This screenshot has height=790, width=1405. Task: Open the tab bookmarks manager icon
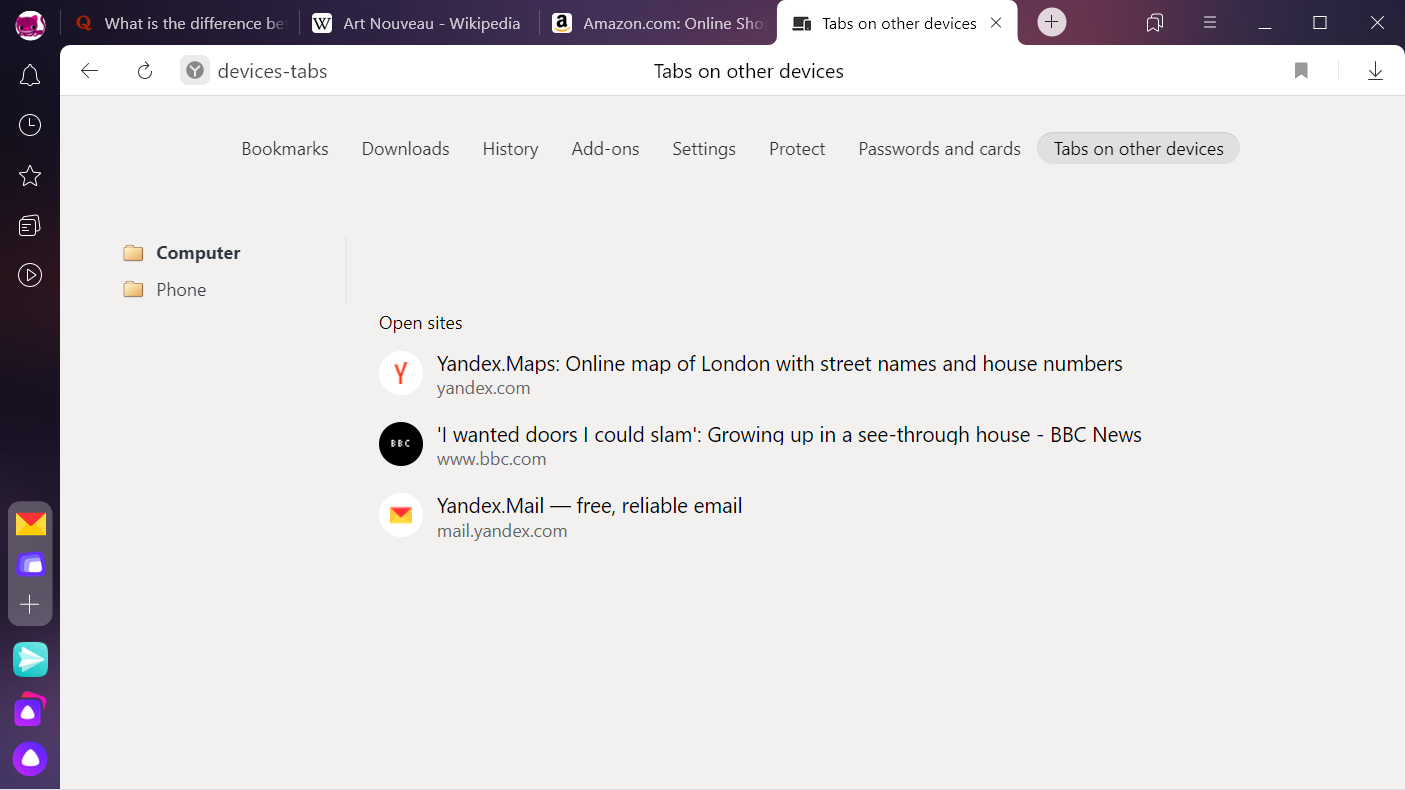click(1155, 22)
